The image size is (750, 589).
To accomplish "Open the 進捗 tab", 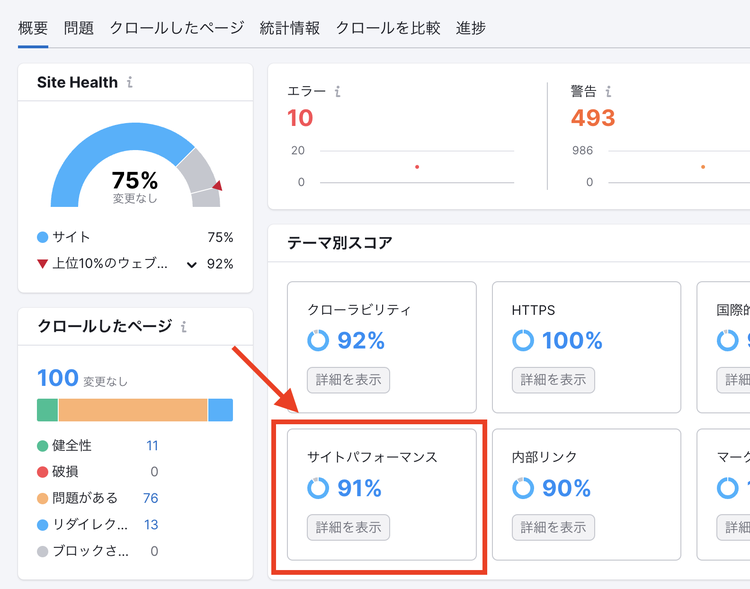I will 471,28.
